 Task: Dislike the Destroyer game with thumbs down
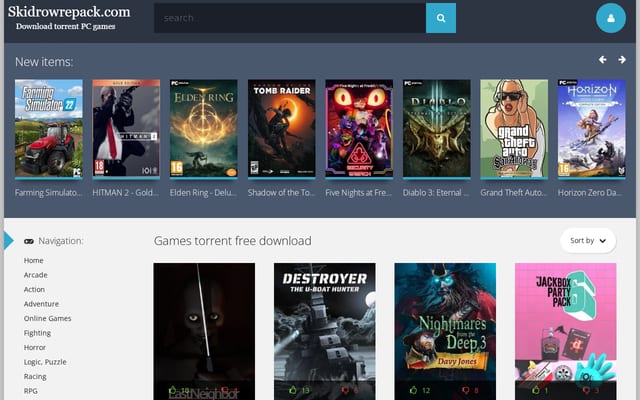click(344, 391)
